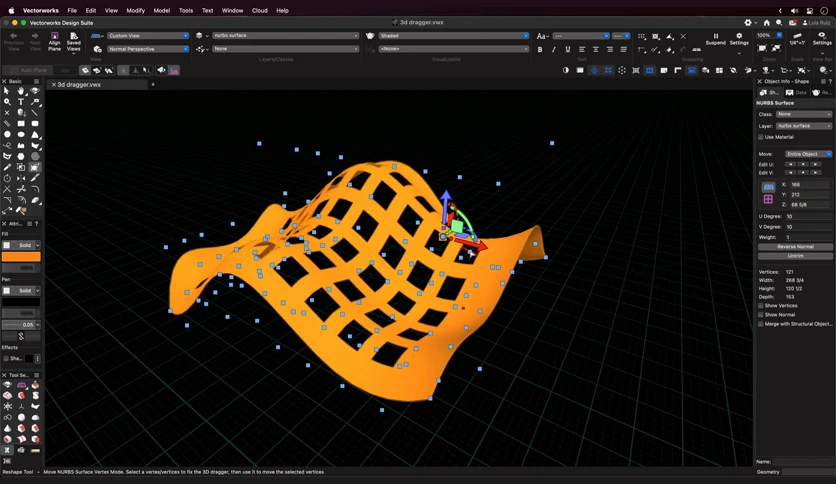This screenshot has width=836, height=484.
Task: Open the Fill style Solid dropdown
Action: click(21, 245)
